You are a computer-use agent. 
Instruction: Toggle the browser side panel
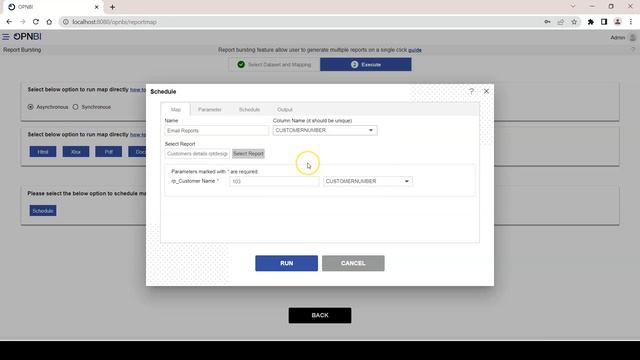click(x=604, y=22)
